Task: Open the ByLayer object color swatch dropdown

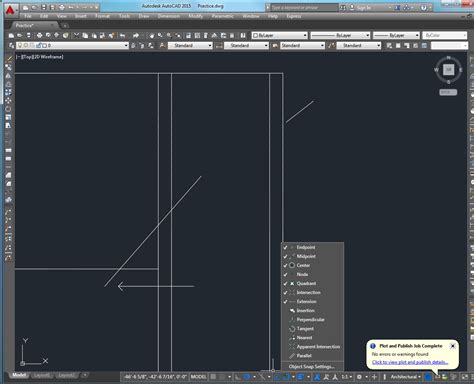Action: [279, 35]
